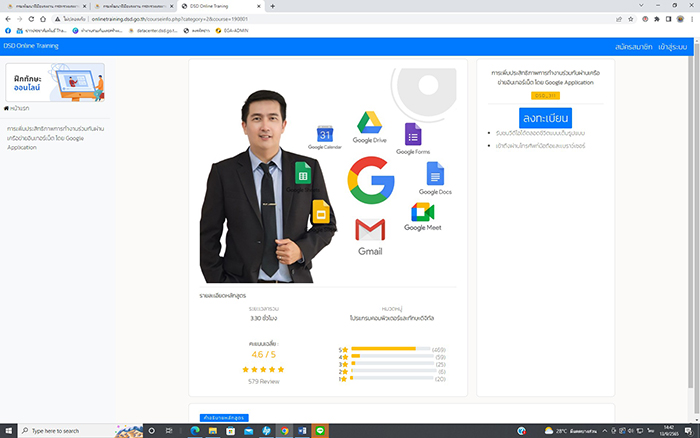Viewport: 700px width, 438px height.
Task: Click the yellow DSD course code badge
Action: 545,96
